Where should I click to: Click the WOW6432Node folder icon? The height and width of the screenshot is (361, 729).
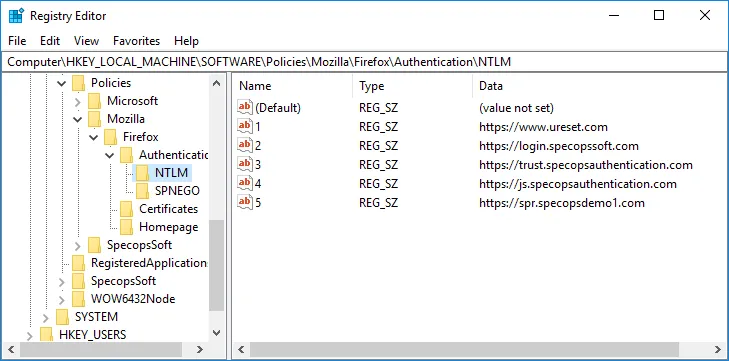[79, 299]
